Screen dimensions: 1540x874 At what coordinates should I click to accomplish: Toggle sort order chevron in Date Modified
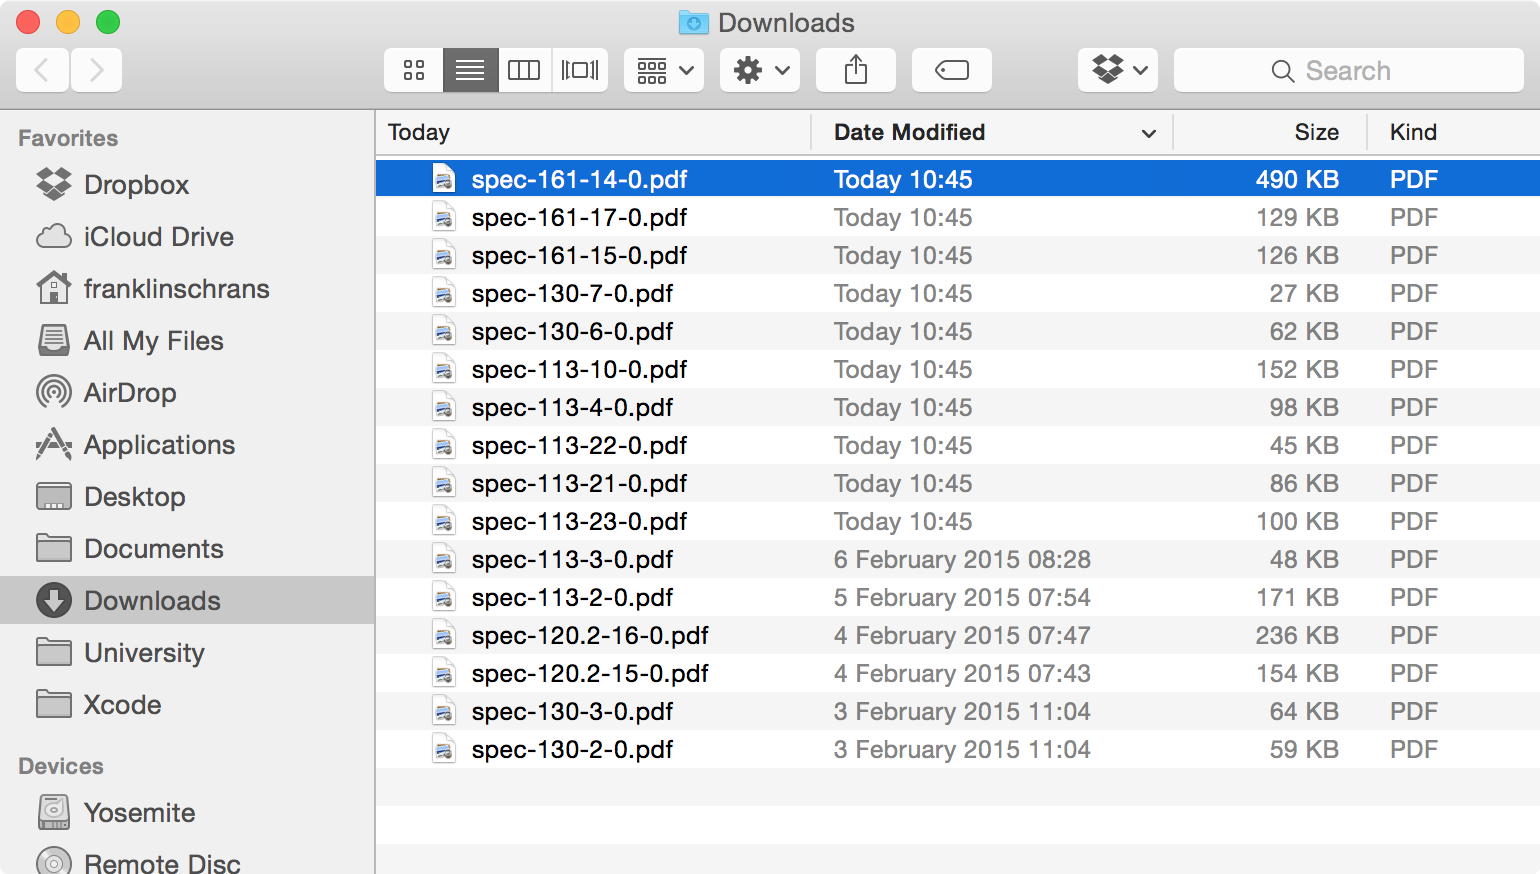[x=1149, y=133]
